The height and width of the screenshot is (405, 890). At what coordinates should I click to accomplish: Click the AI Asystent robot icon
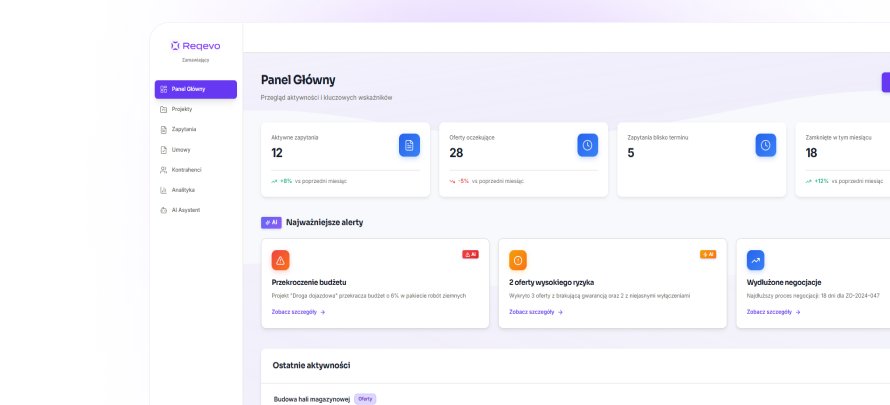(x=163, y=210)
